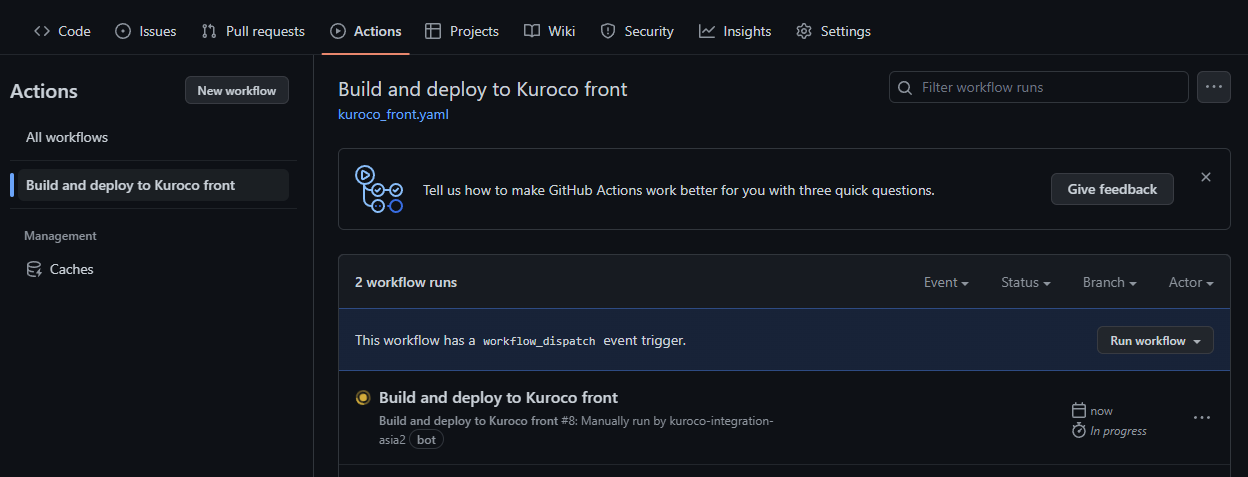Expand the Status filter dropdown
The image size is (1248, 477).
click(1026, 283)
